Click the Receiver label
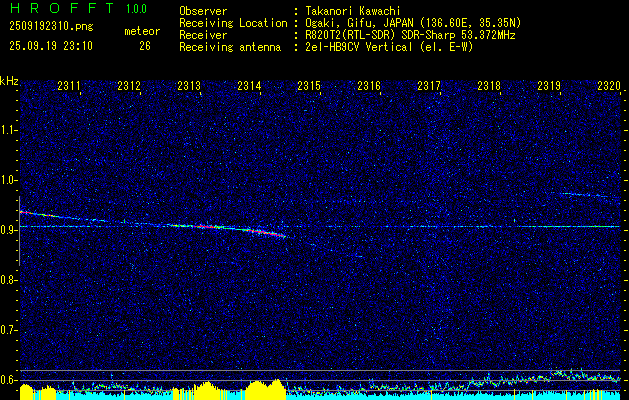The height and width of the screenshot is (400, 629). pos(203,35)
